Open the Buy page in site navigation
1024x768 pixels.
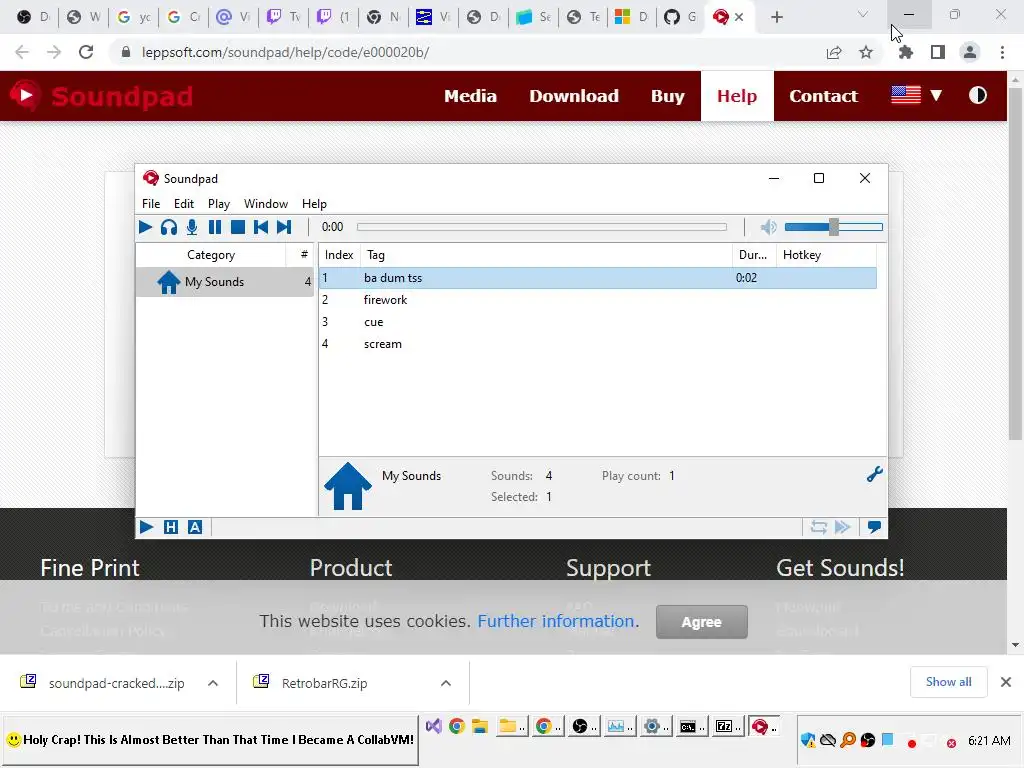(x=667, y=96)
